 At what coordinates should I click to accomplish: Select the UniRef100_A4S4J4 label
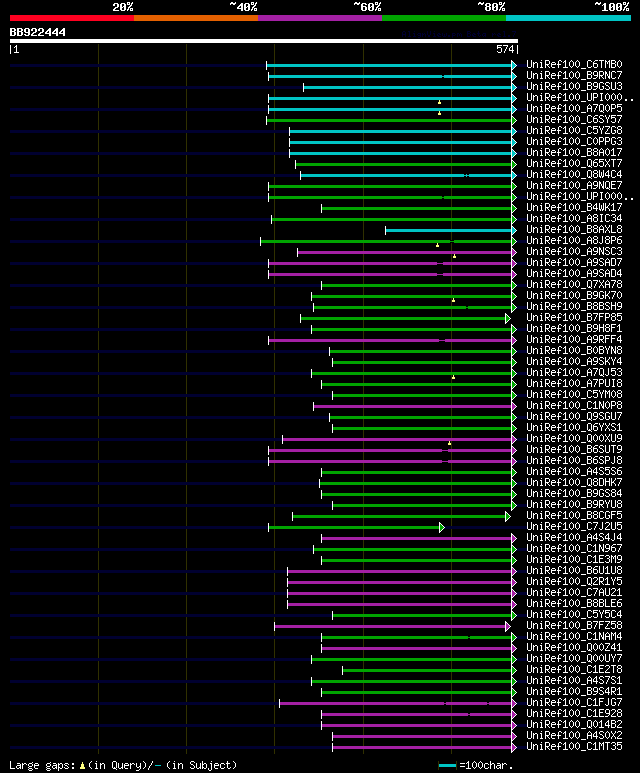point(574,538)
